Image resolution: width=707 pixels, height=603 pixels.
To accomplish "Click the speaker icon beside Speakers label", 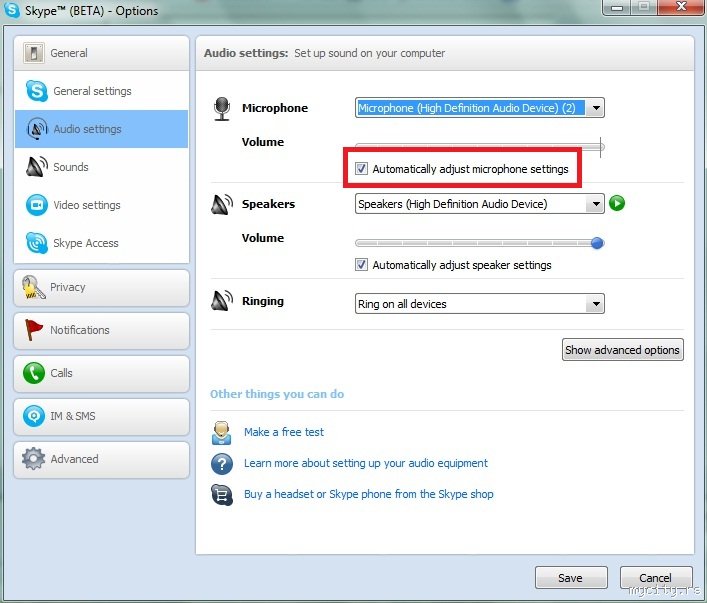I will [x=222, y=204].
